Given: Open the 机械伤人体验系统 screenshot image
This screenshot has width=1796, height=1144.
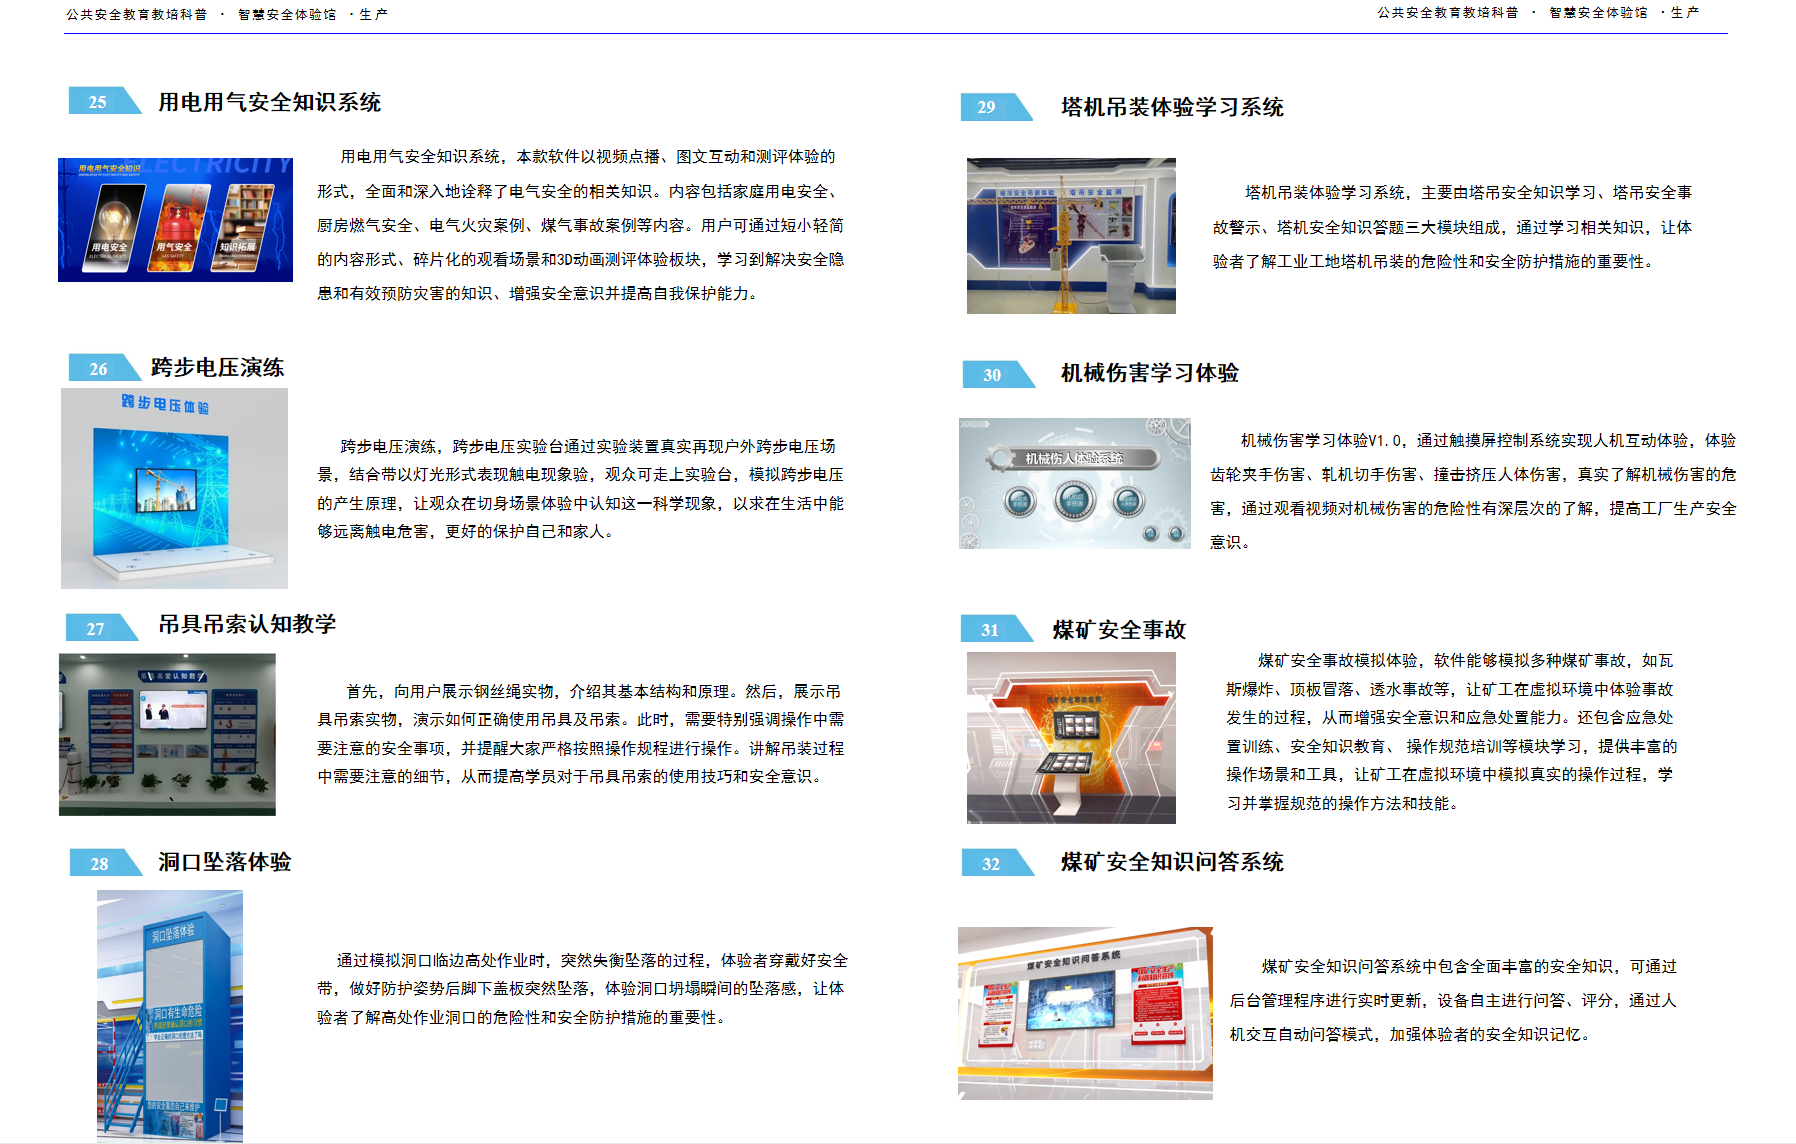Looking at the screenshot, I should coord(1074,483).
